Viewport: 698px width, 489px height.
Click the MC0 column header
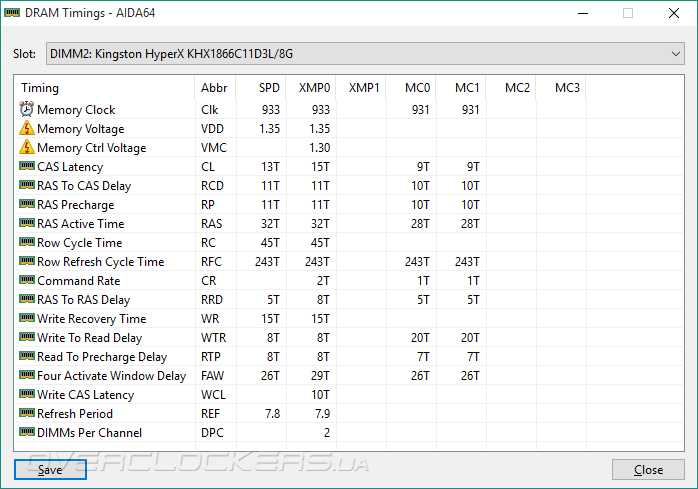[417, 88]
